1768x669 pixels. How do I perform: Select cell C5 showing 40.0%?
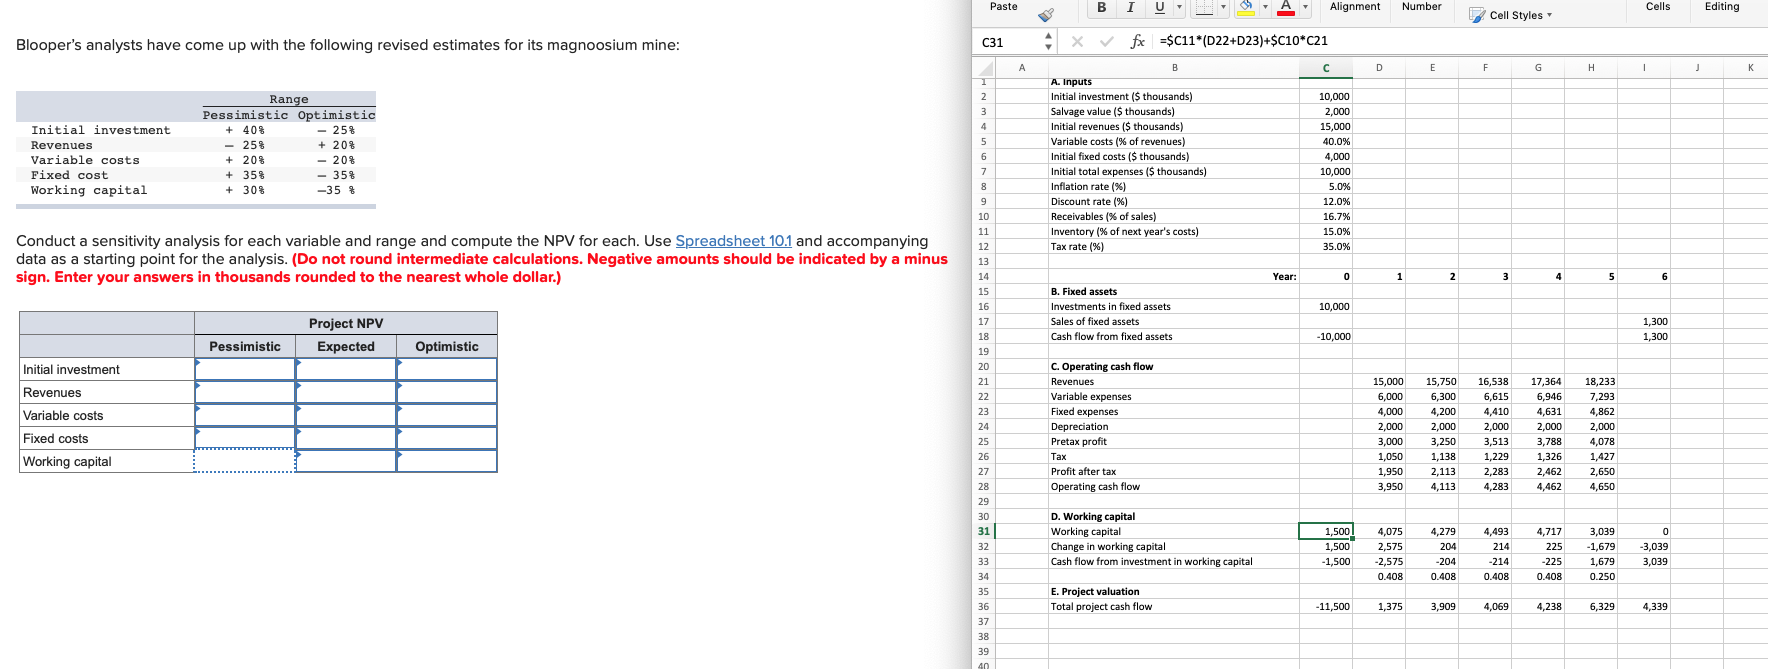pos(1326,141)
